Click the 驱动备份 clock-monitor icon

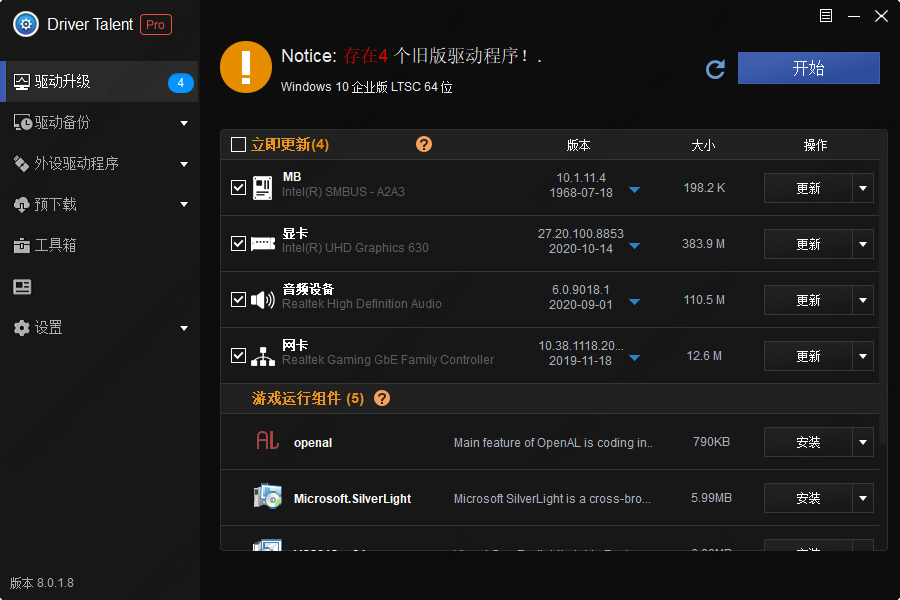[x=22, y=122]
